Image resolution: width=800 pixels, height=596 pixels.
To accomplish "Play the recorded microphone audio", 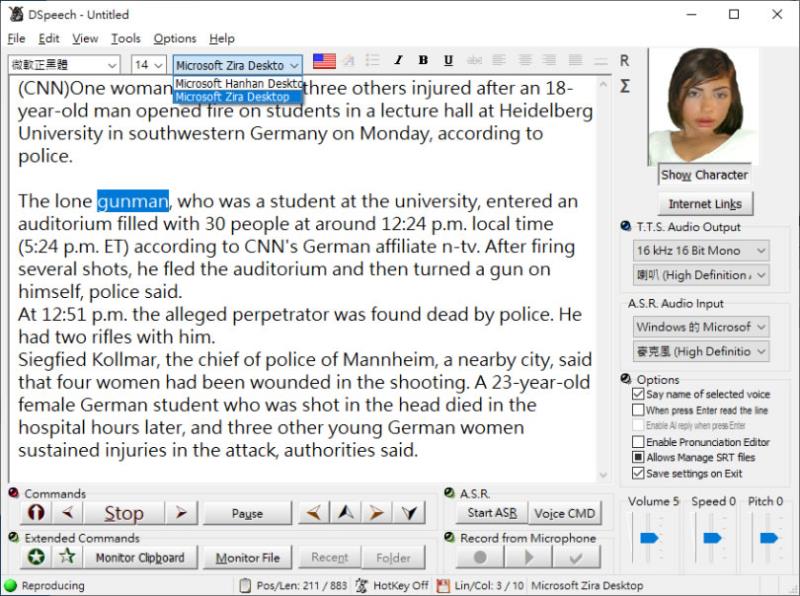I will tap(528, 557).
